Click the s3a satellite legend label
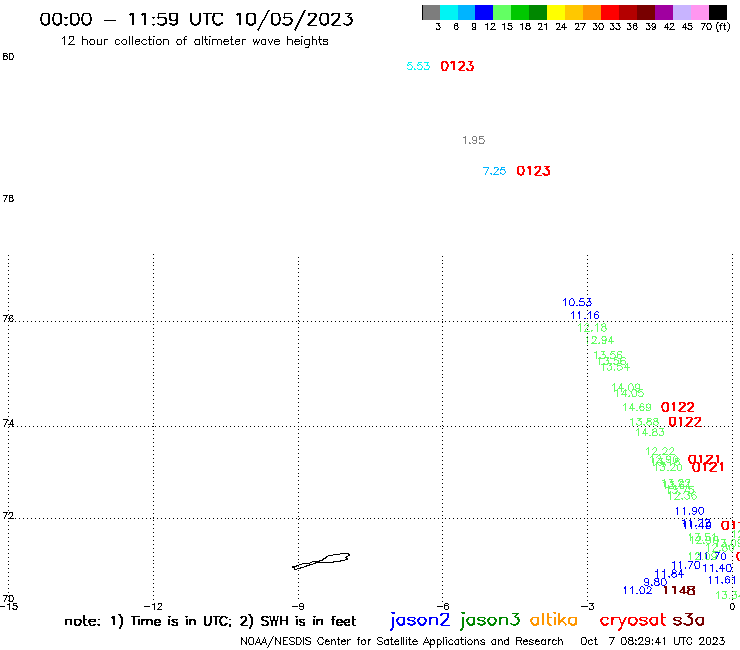Viewport: 740px width, 650px height. [688, 620]
